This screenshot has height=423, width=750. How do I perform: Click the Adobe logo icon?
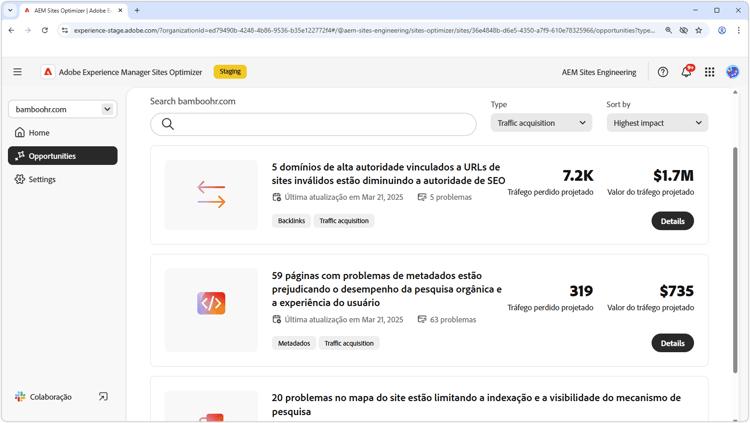click(x=48, y=72)
